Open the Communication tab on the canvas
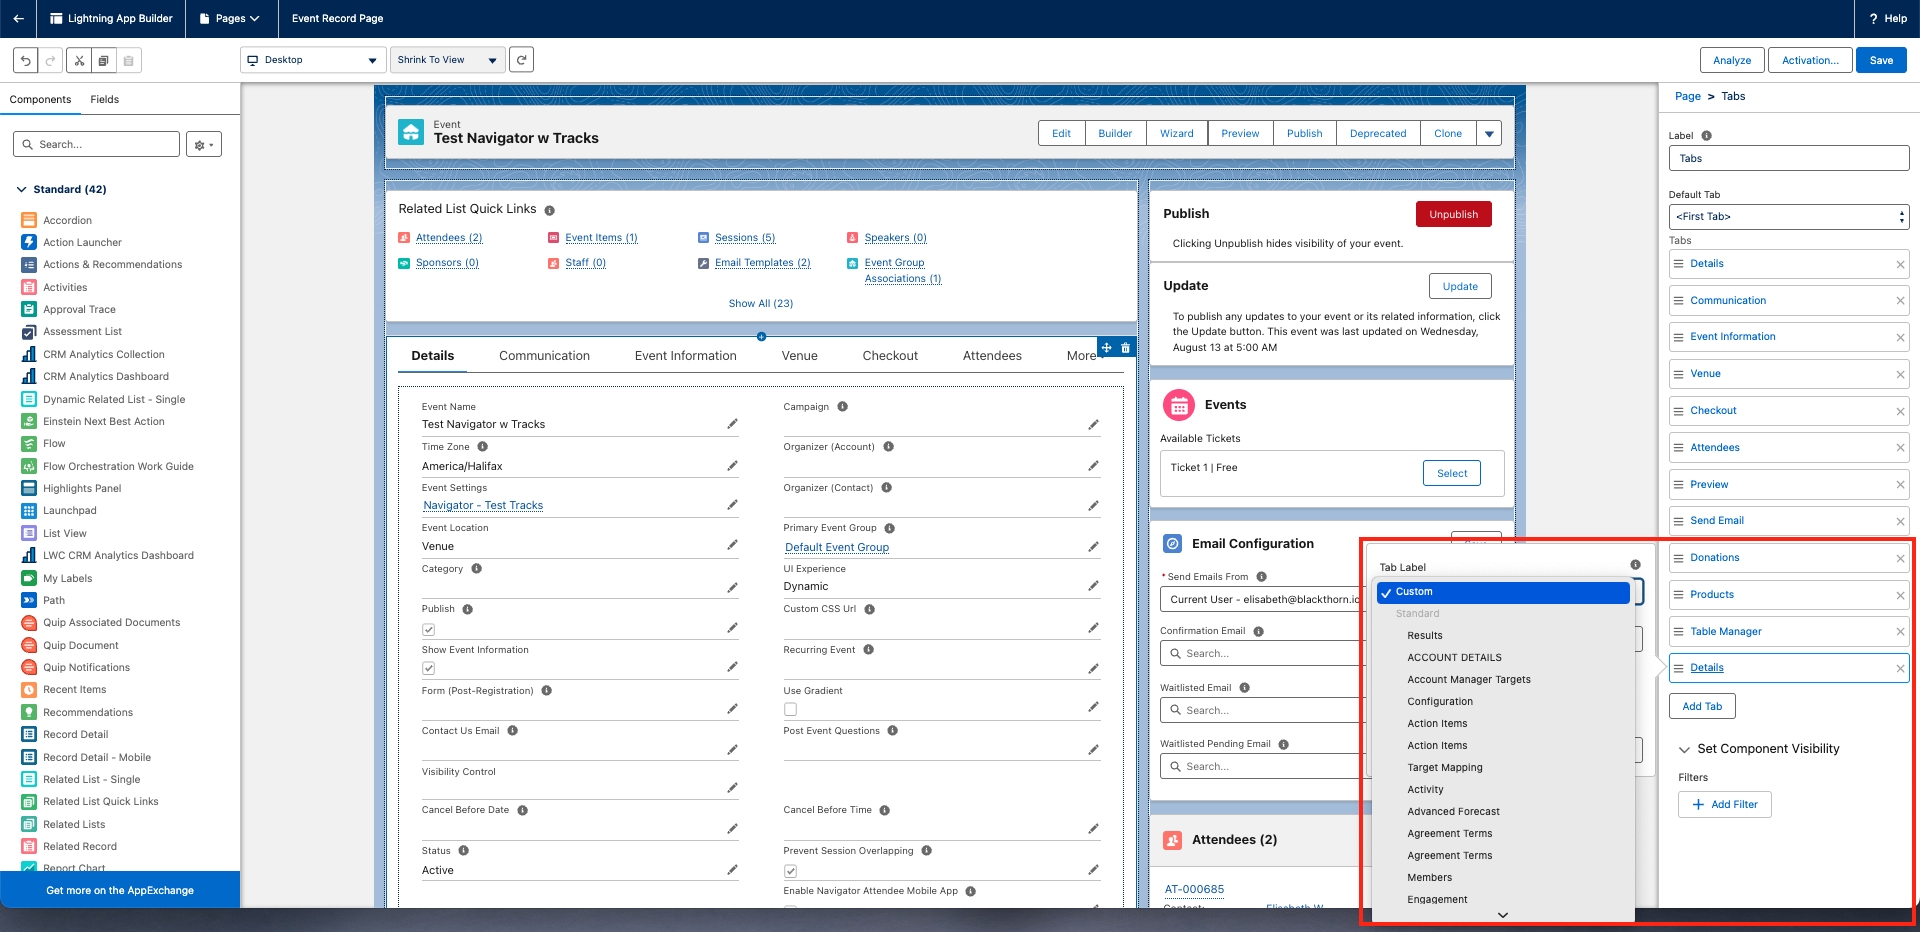The height and width of the screenshot is (932, 1920). coord(544,356)
